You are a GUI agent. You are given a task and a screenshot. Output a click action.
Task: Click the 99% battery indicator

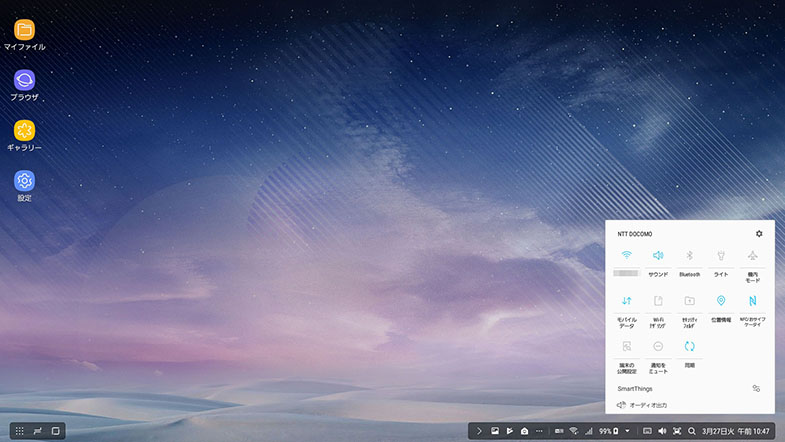[609, 431]
